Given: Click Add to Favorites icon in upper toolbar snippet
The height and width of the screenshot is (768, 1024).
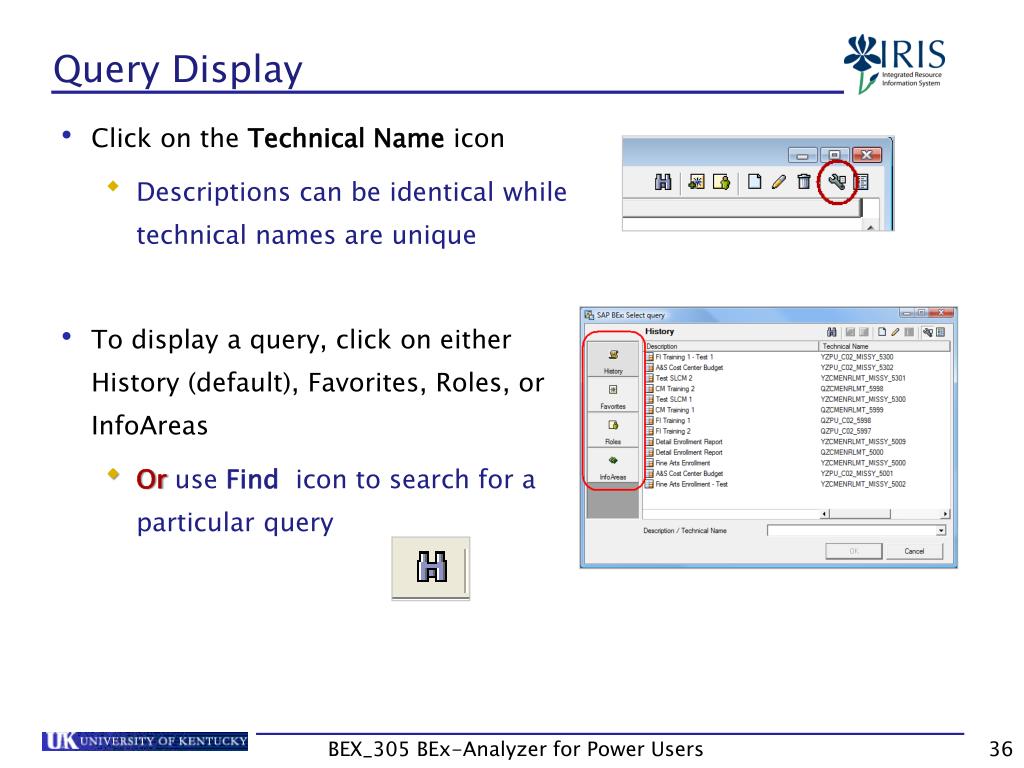Looking at the screenshot, I should click(697, 182).
